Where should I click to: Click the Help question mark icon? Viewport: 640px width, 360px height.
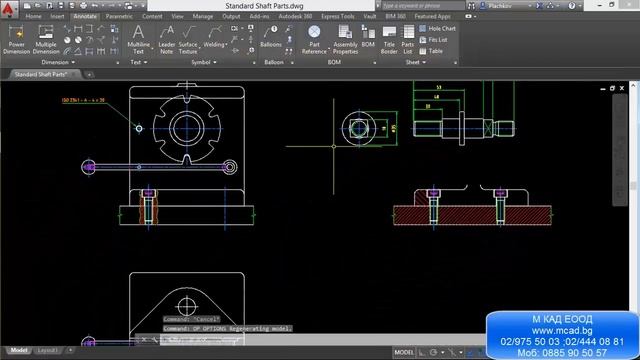point(572,6)
